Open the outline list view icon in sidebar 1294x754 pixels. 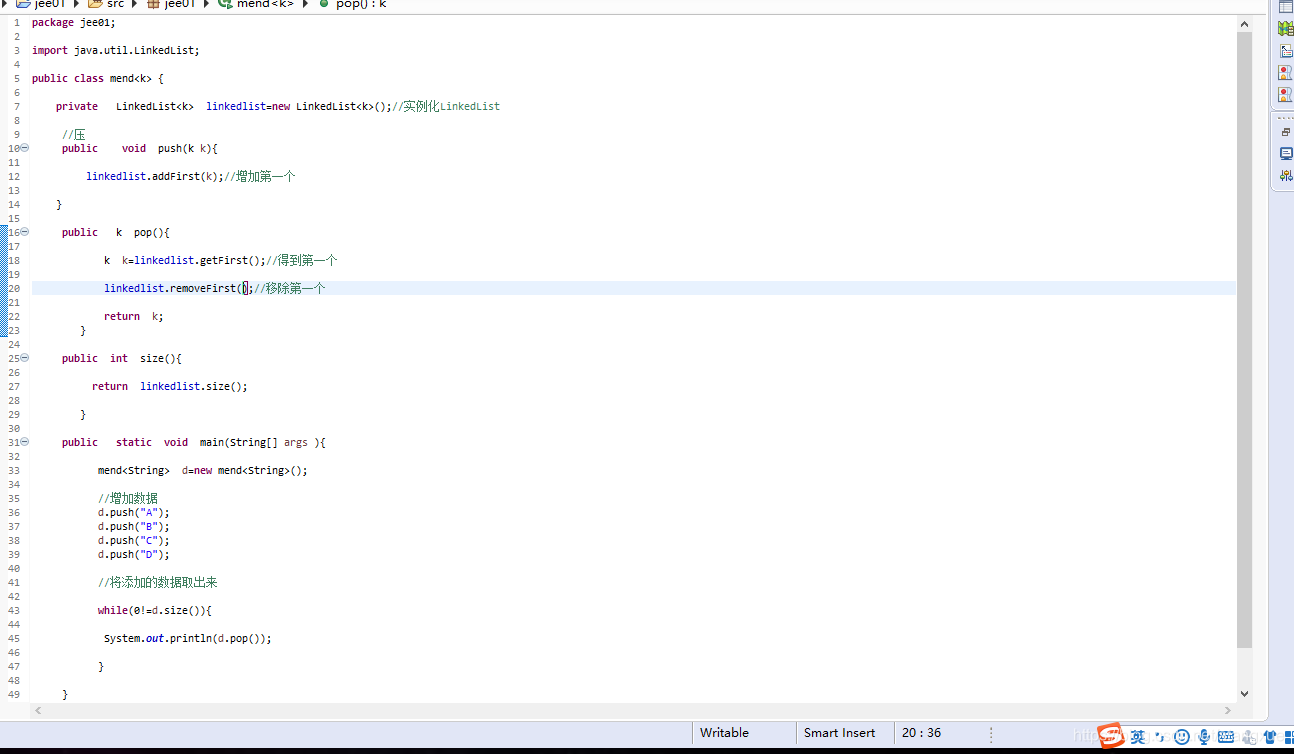[x=1286, y=52]
